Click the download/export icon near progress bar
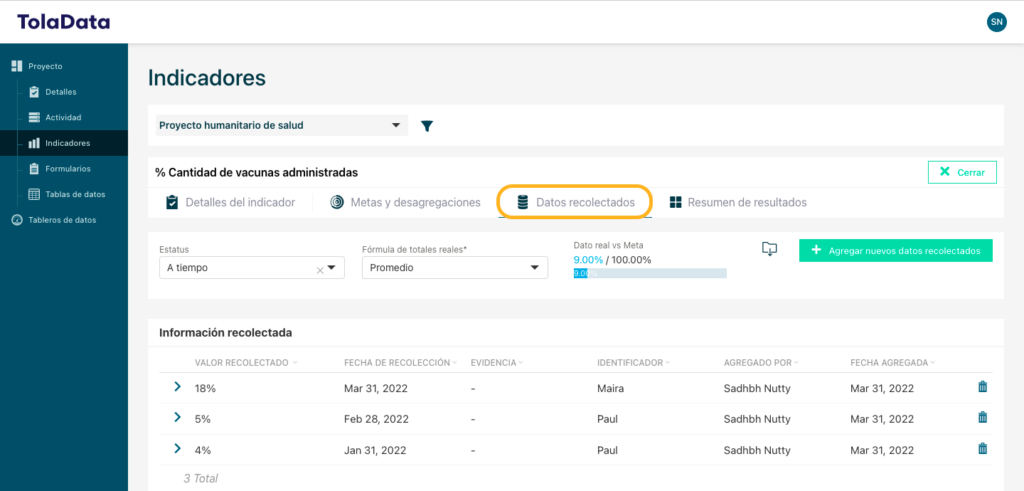 (769, 249)
